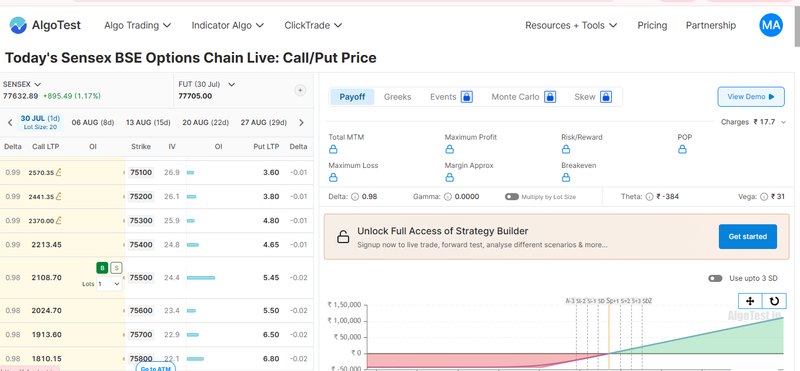The width and height of the screenshot is (800, 371).
Task: Click lock icon under Breakeven
Action: [565, 177]
